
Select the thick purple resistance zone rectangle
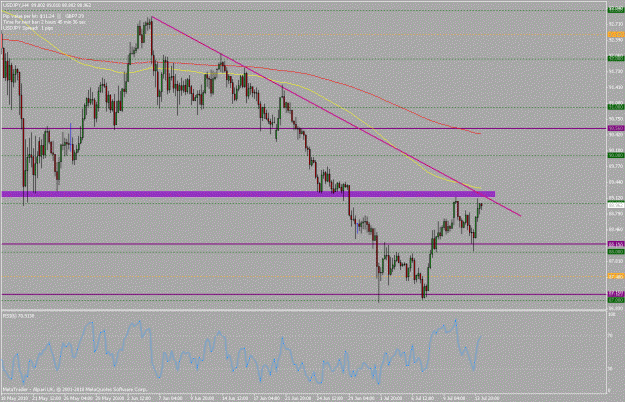pos(248,194)
